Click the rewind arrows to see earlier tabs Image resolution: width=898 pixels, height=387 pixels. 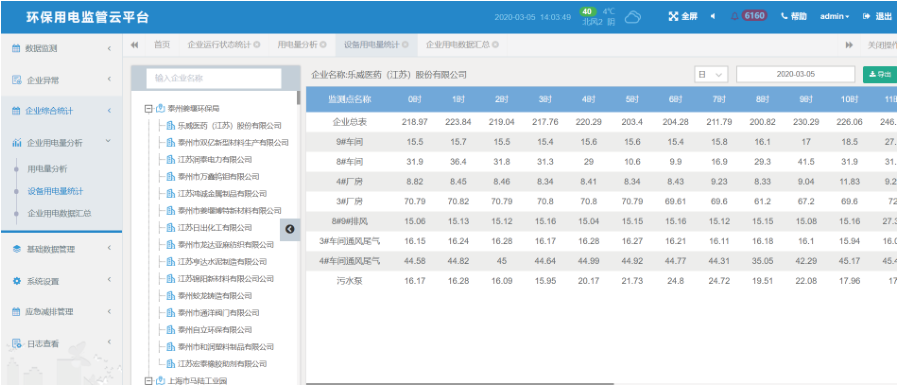[x=135, y=45]
